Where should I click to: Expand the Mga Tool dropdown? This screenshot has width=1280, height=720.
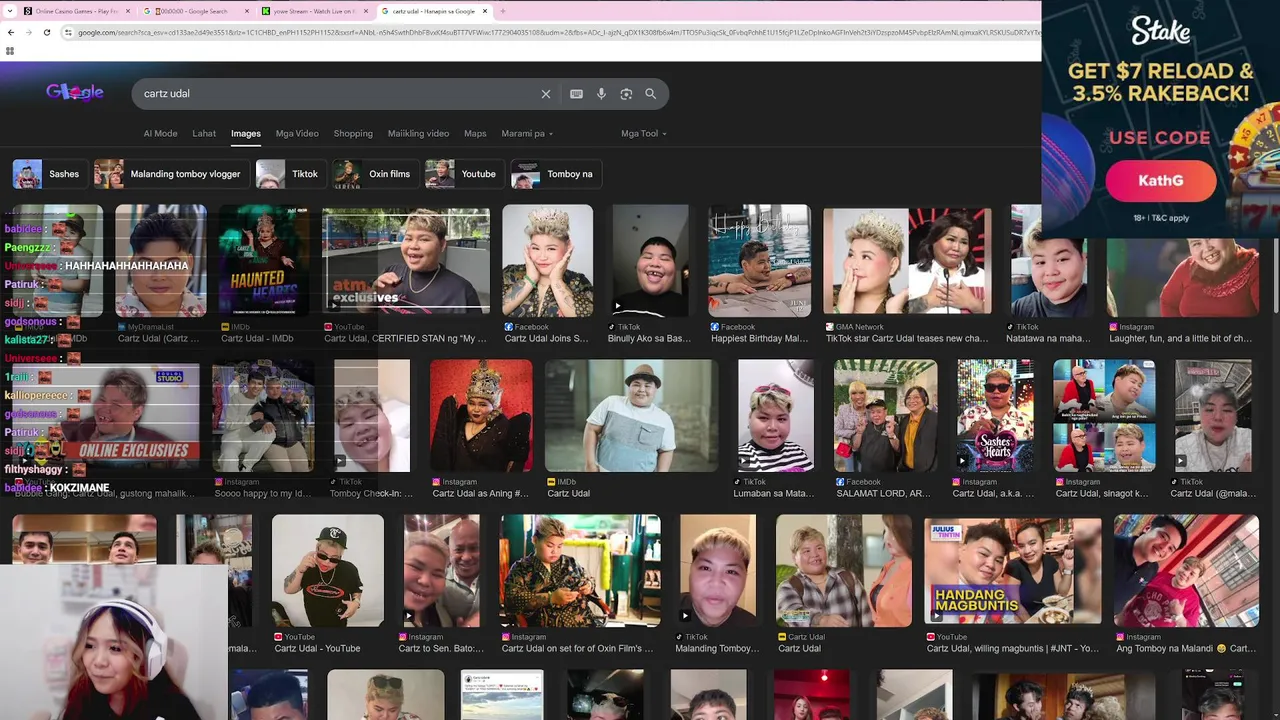click(x=643, y=133)
